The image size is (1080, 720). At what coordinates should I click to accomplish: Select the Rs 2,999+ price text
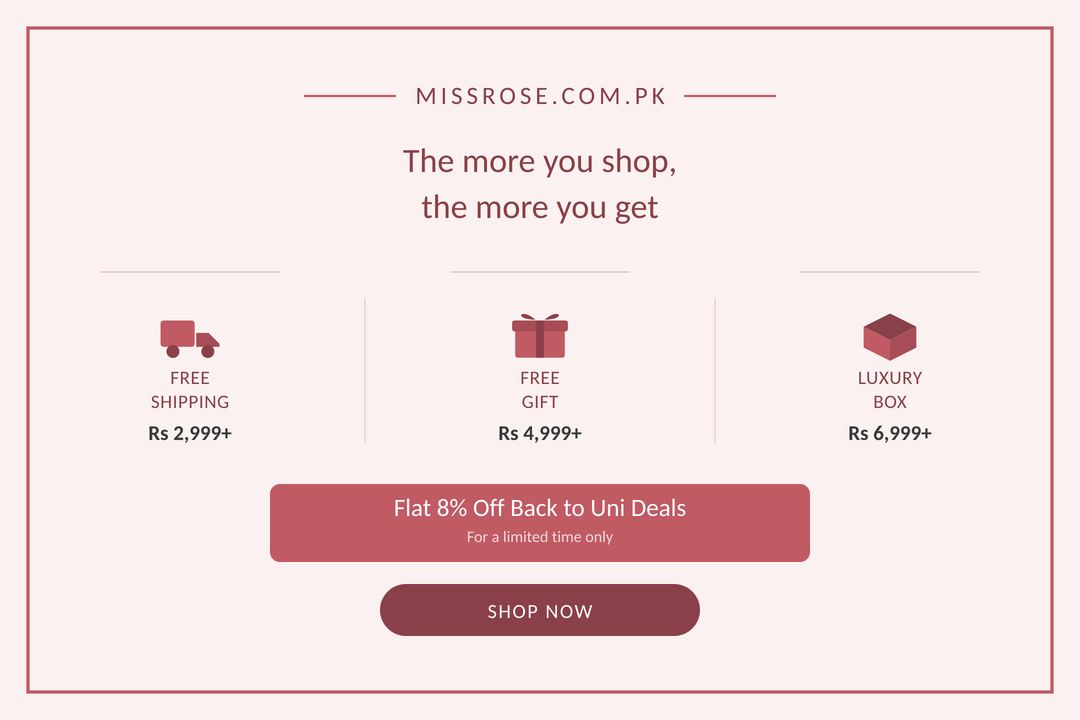pos(190,433)
